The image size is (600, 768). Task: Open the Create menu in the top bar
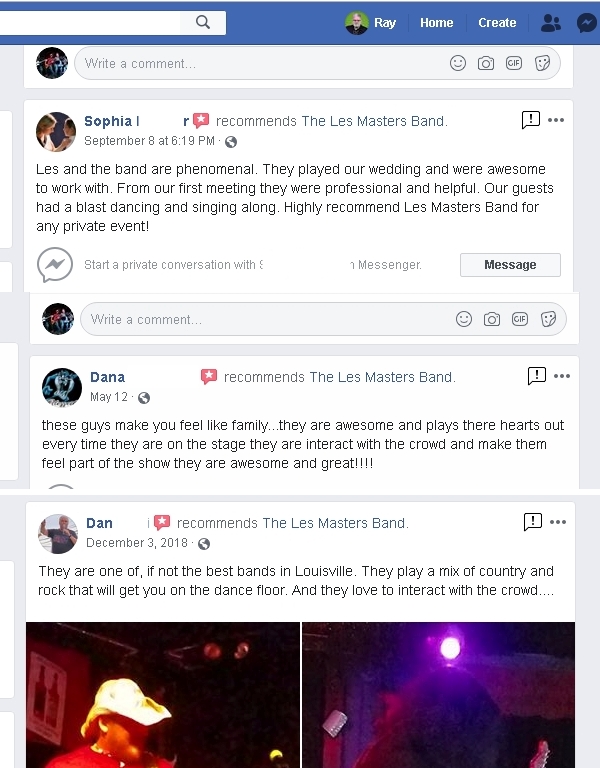pos(497,23)
